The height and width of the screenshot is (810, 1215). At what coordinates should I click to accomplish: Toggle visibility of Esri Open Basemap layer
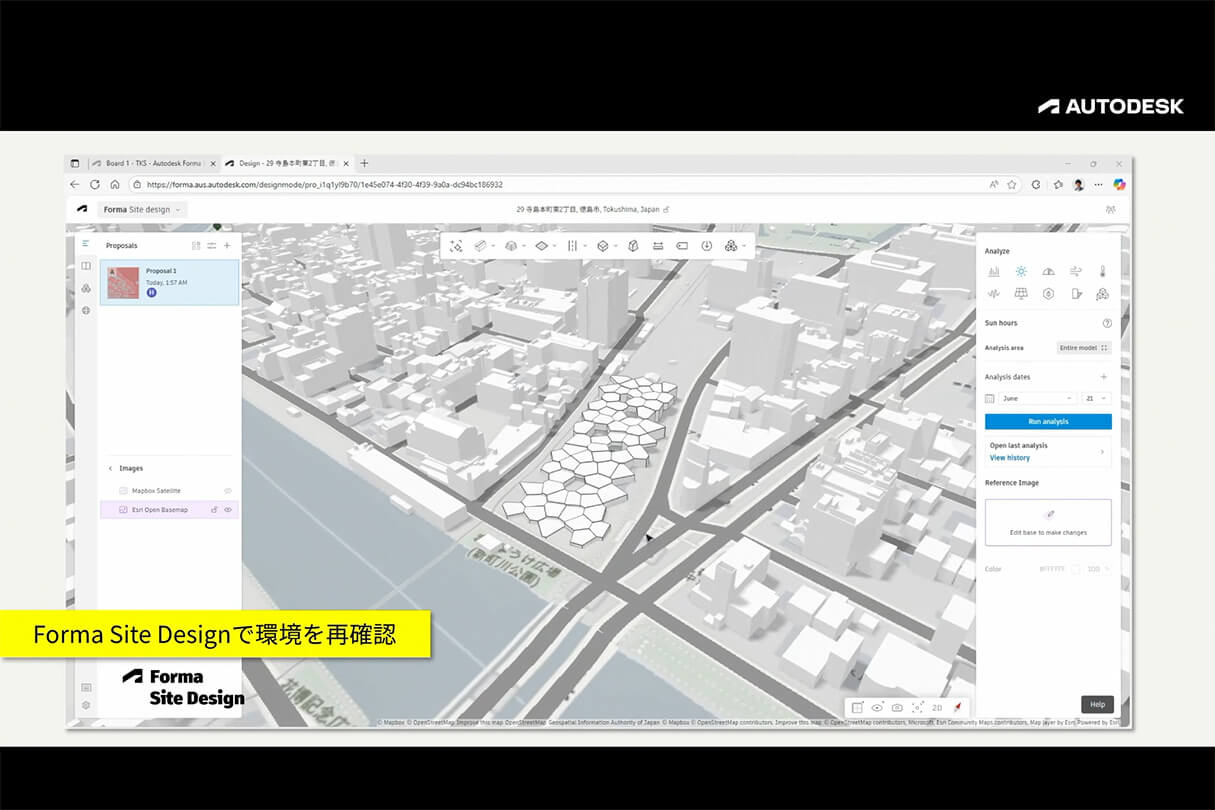tap(228, 510)
